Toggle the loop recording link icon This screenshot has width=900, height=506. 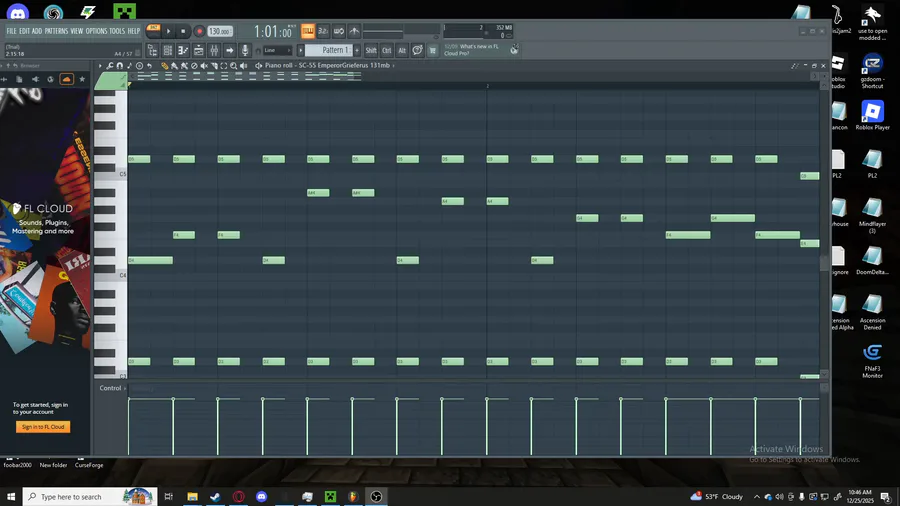click(339, 31)
